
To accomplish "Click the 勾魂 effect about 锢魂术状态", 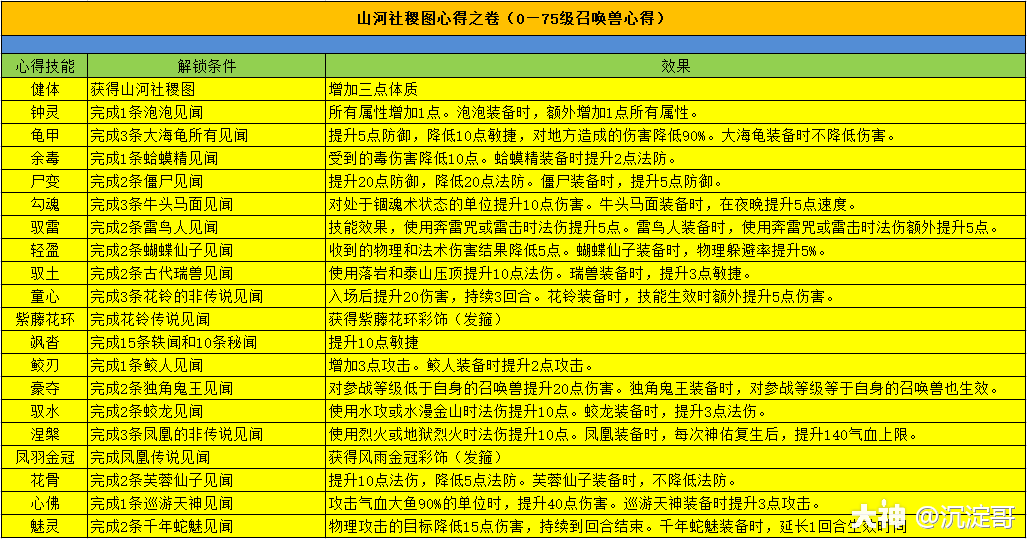I will 675,204.
